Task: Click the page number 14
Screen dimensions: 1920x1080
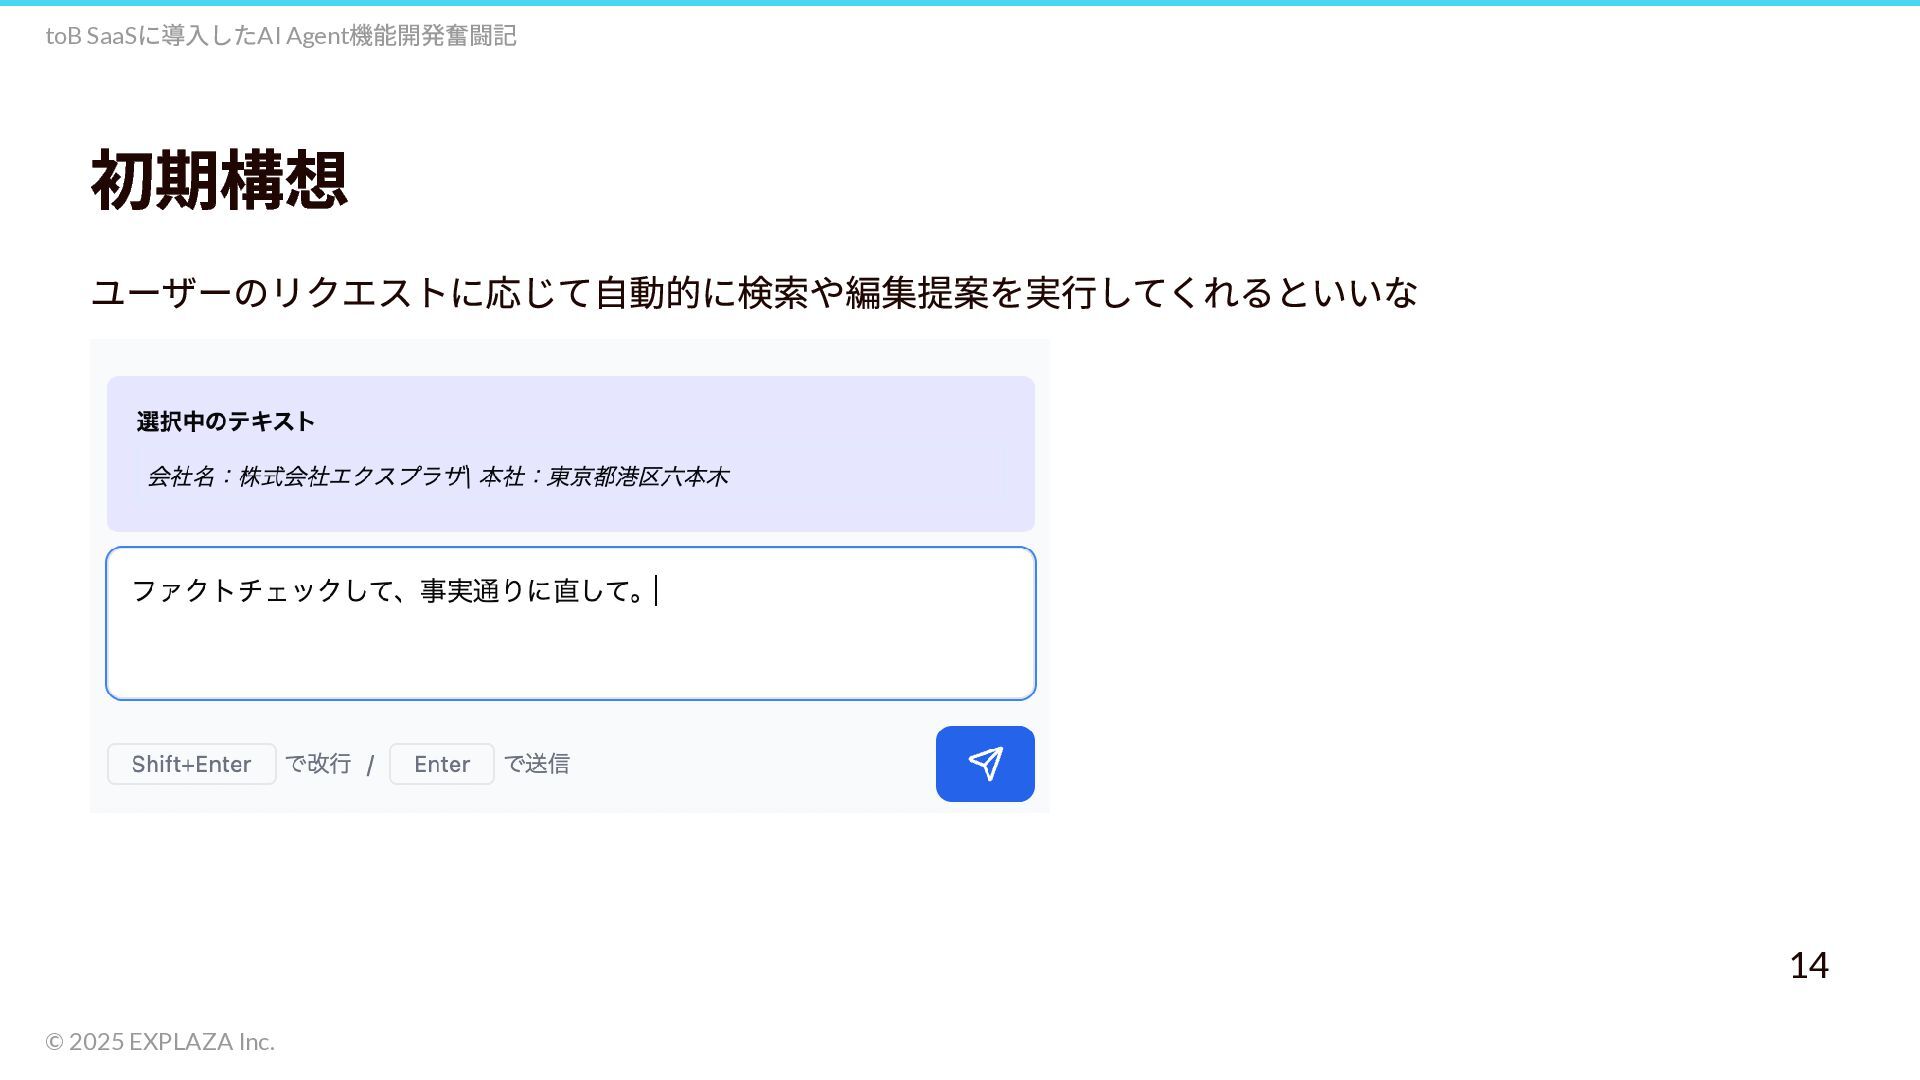Action: tap(1809, 966)
